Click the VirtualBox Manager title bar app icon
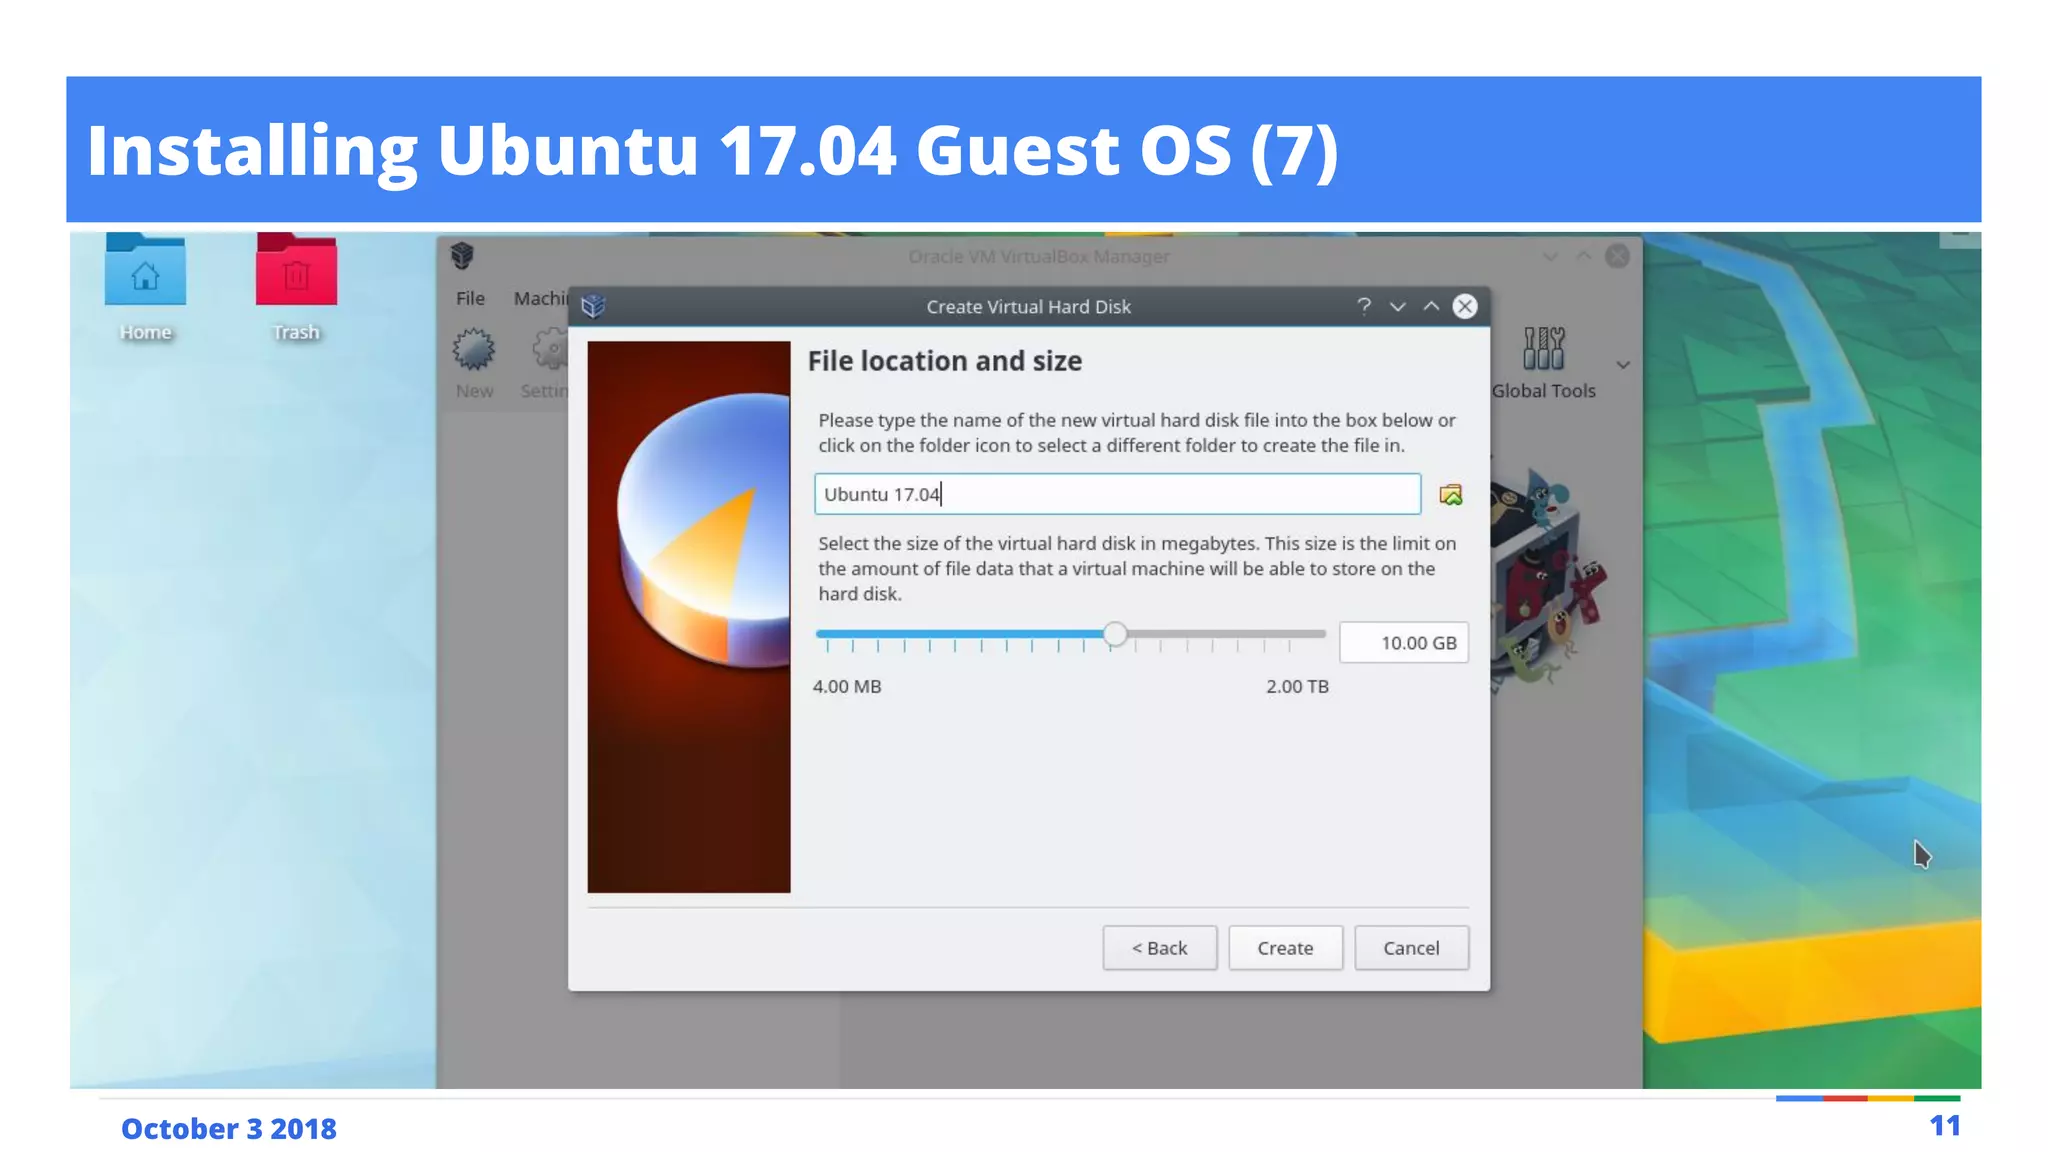 (x=462, y=256)
